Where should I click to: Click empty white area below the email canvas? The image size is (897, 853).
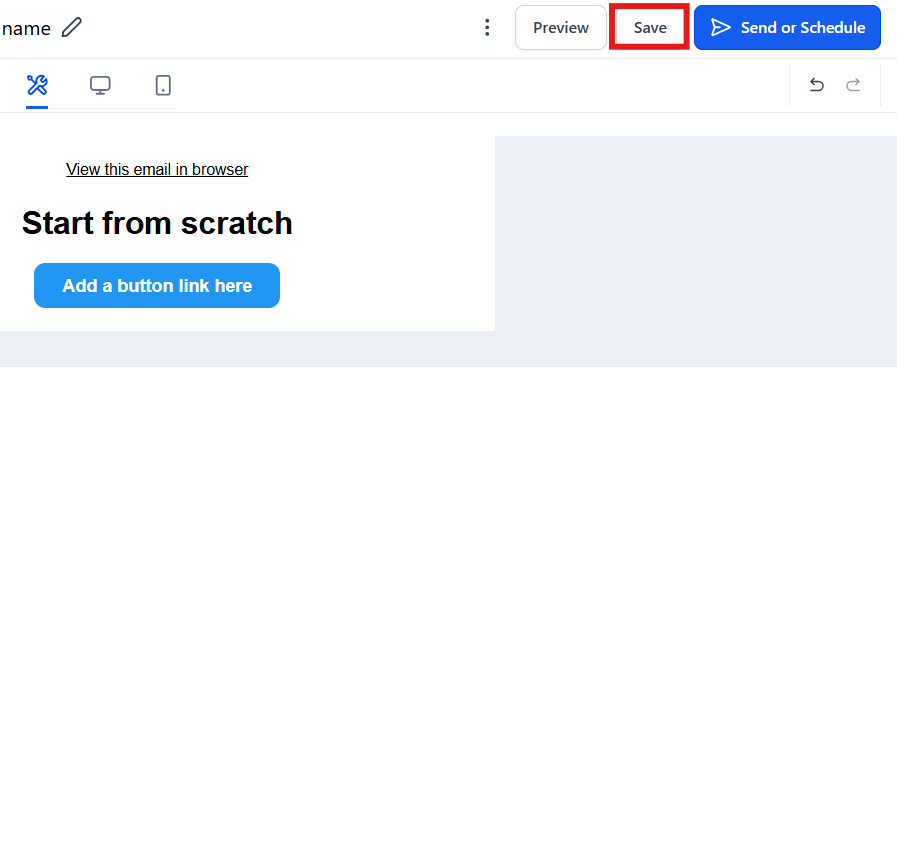point(448,600)
